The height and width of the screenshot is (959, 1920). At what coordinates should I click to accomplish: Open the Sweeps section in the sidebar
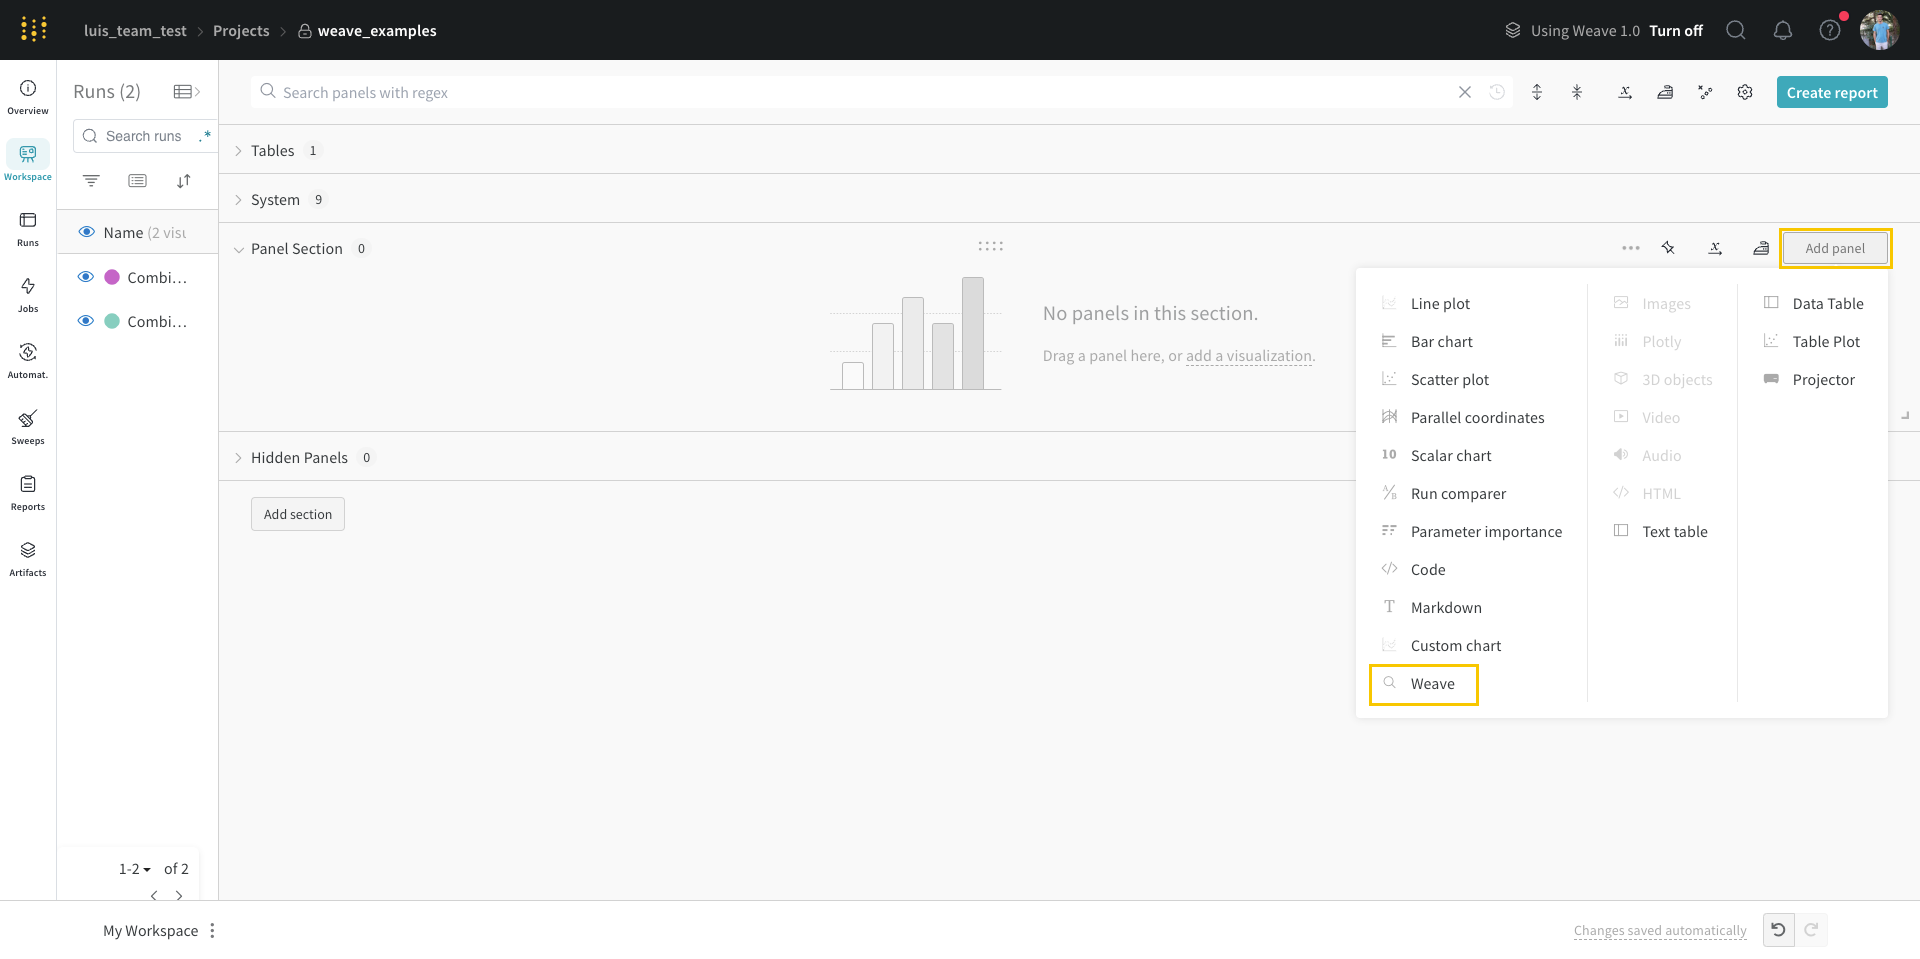pyautogui.click(x=28, y=425)
